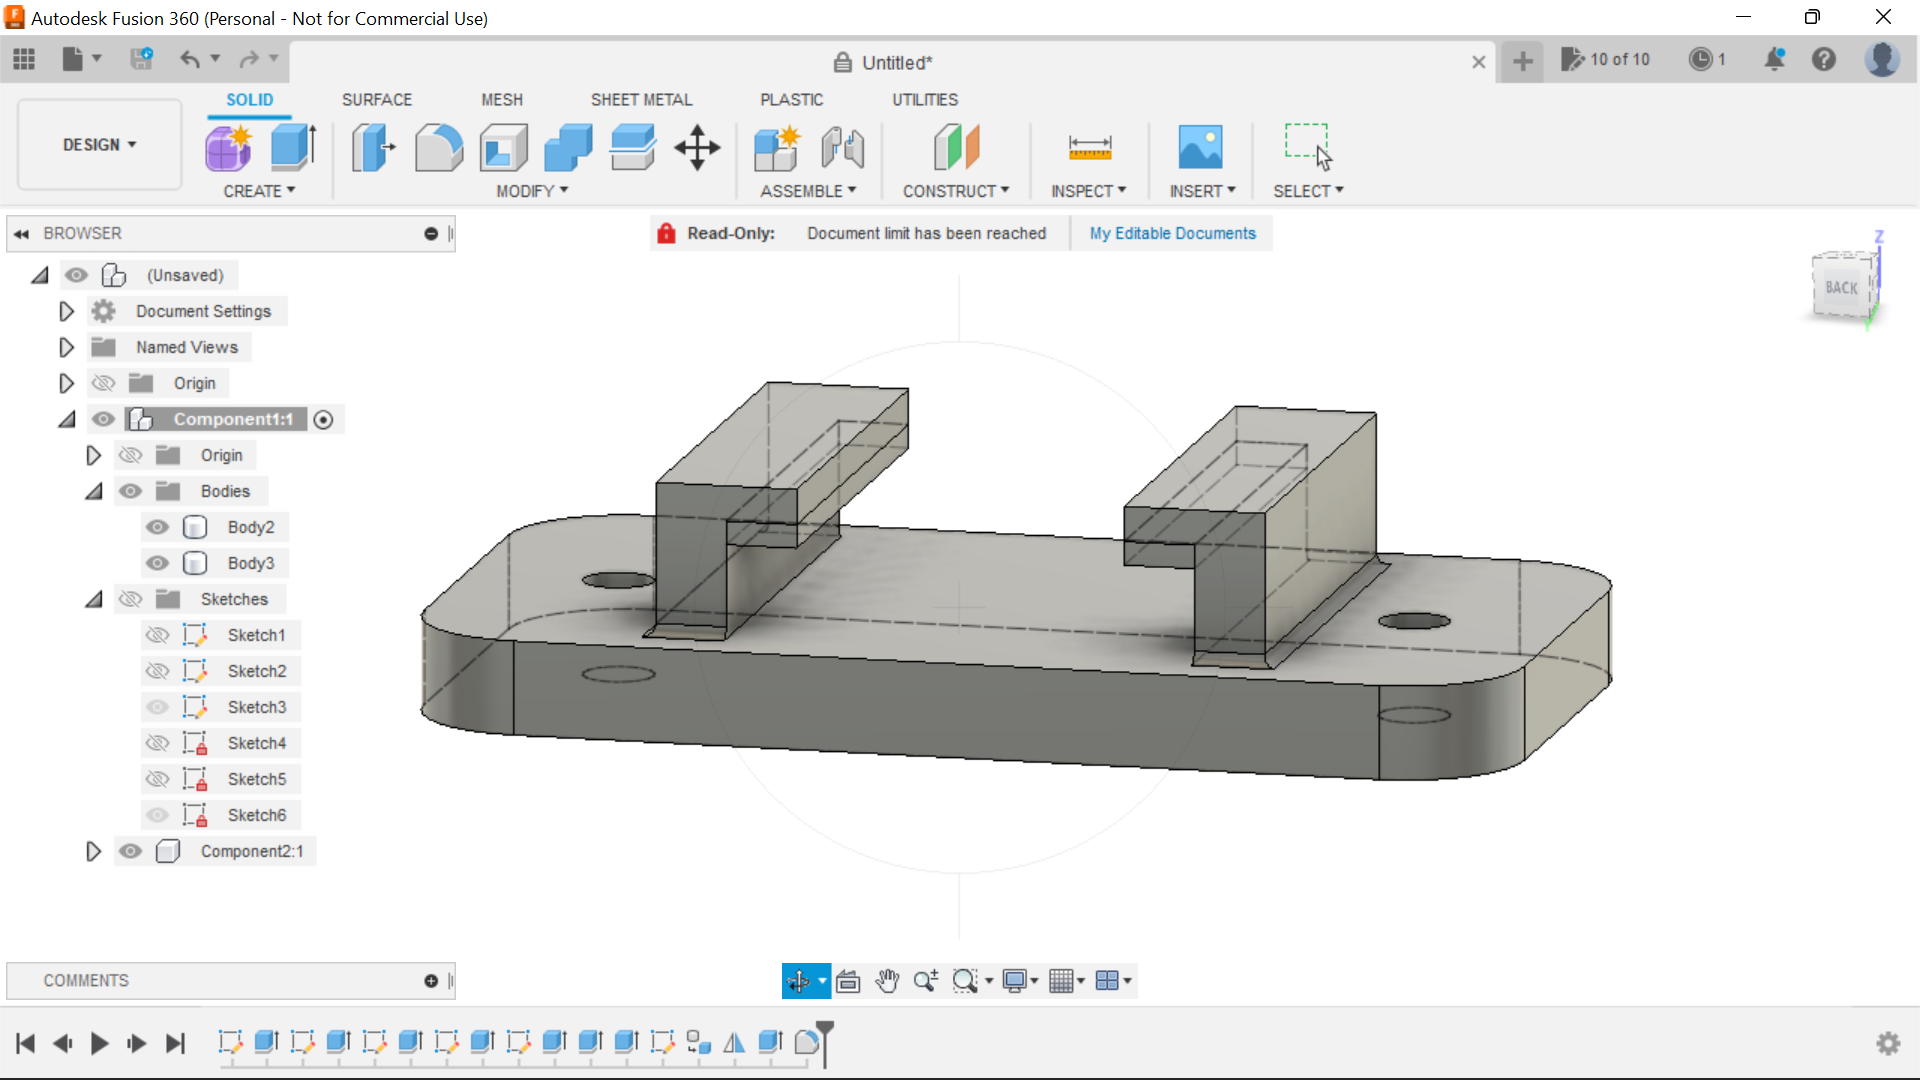Hide Sketch4 in browser tree
Screen dimensions: 1920x1080
tap(158, 742)
